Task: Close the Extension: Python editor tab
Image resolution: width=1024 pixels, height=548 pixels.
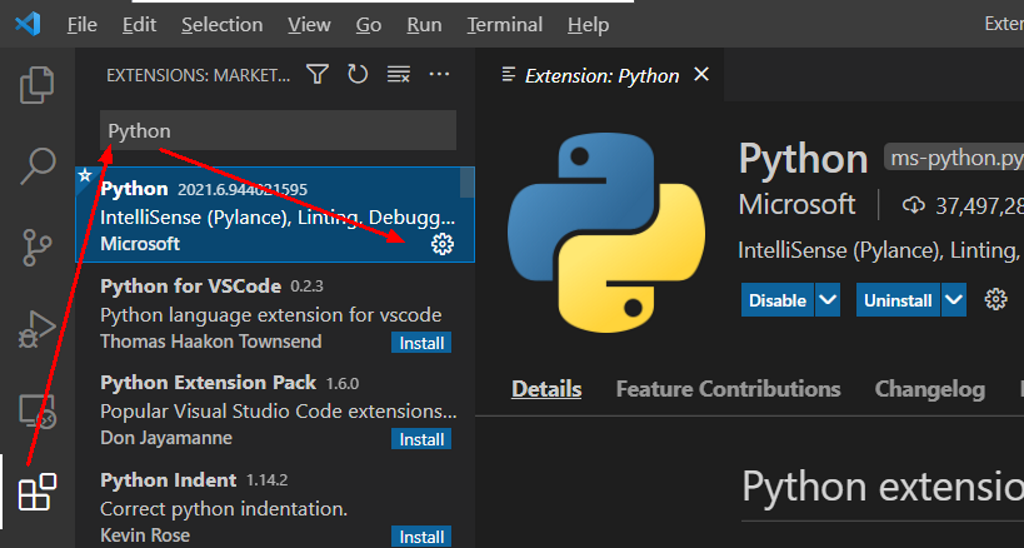Action: click(x=702, y=75)
